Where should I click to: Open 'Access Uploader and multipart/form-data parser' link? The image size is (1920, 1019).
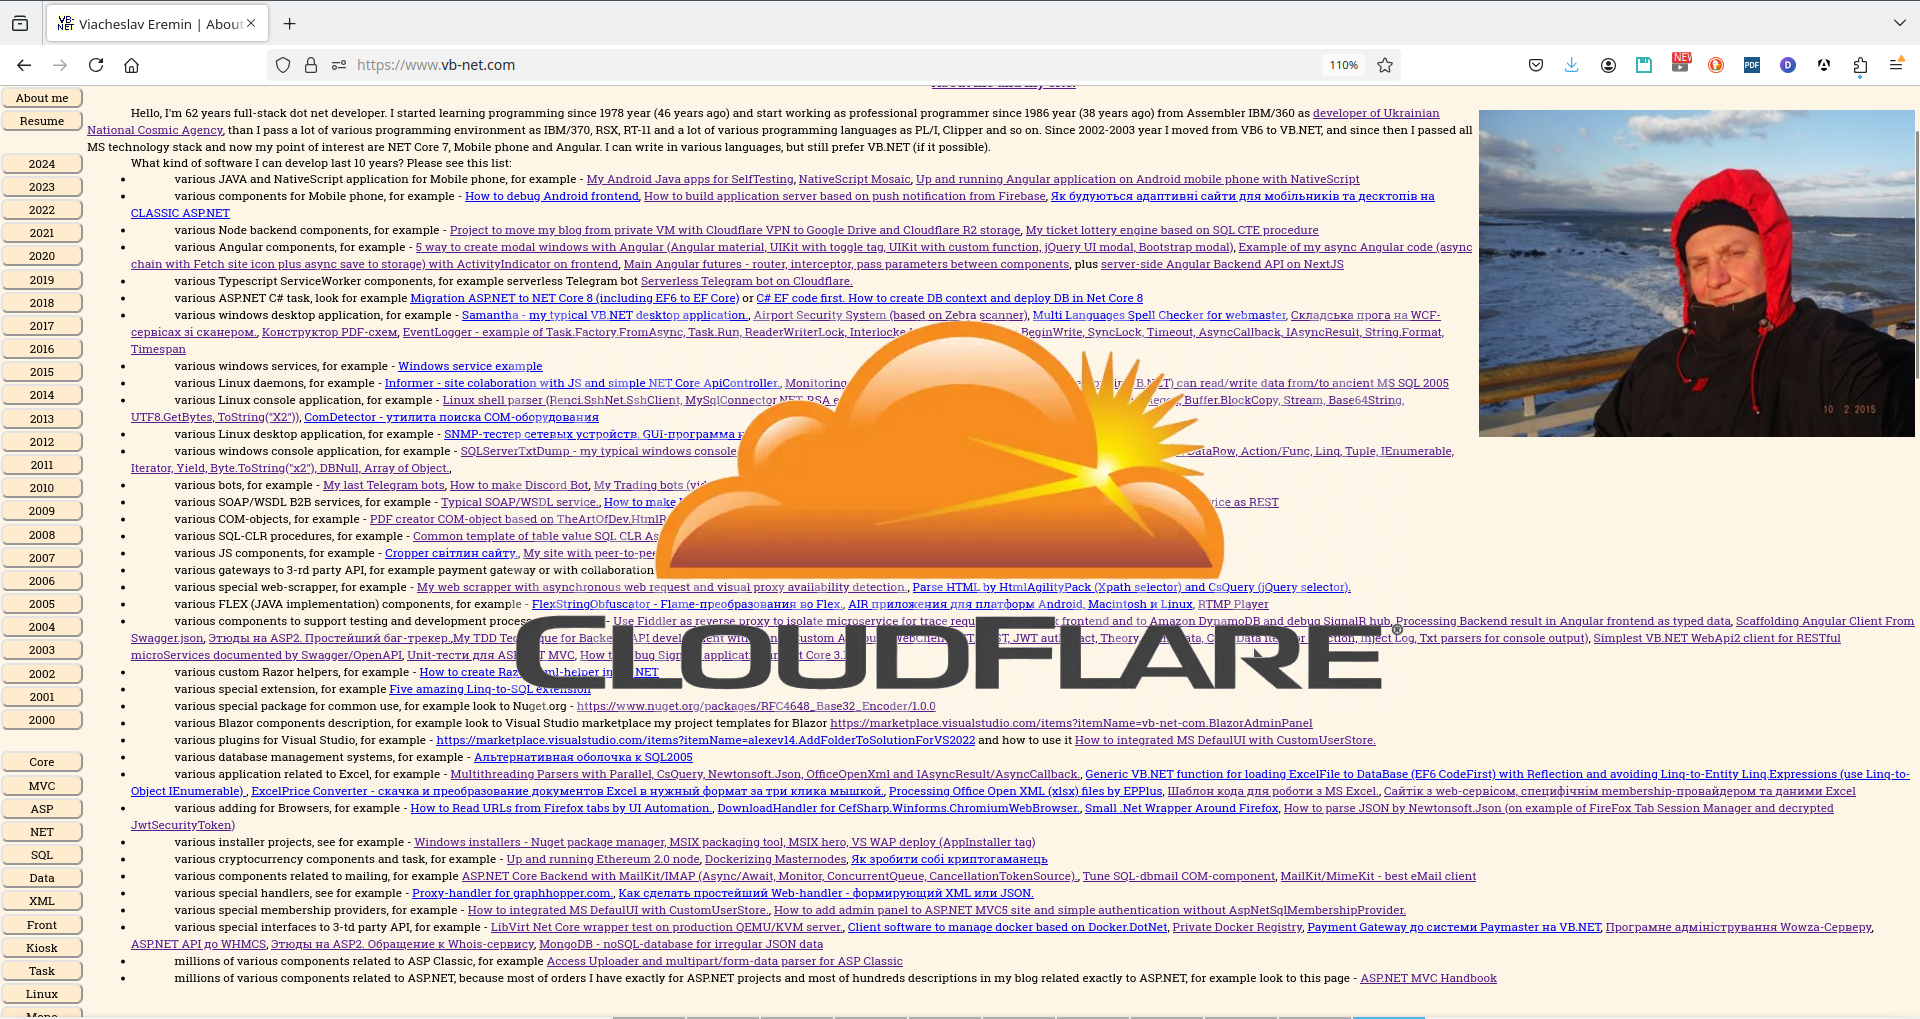(725, 961)
